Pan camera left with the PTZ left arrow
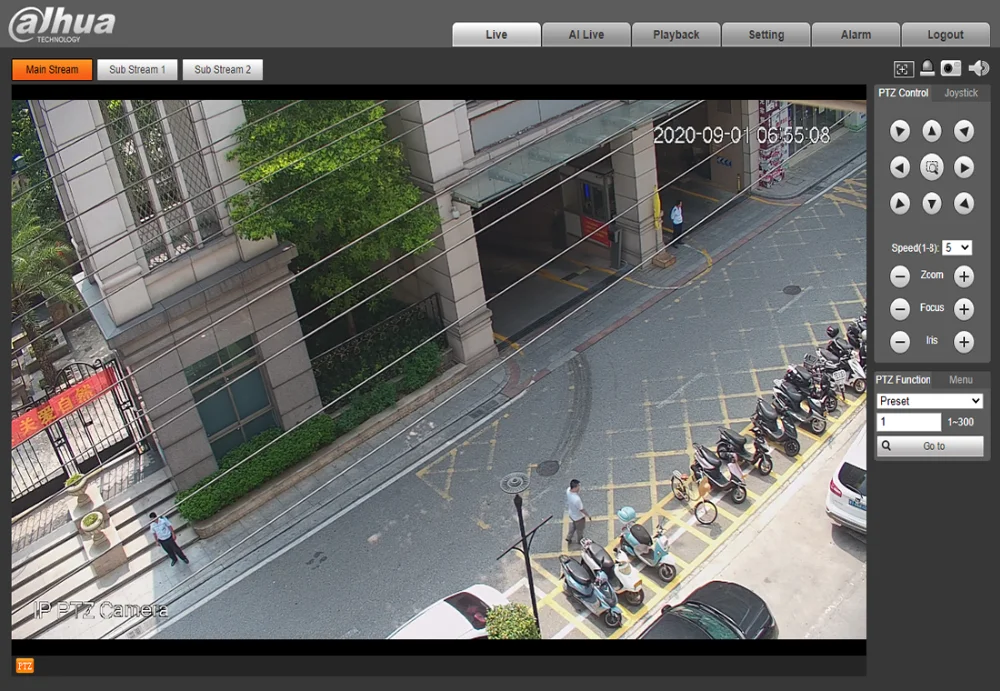1000x691 pixels. (900, 167)
